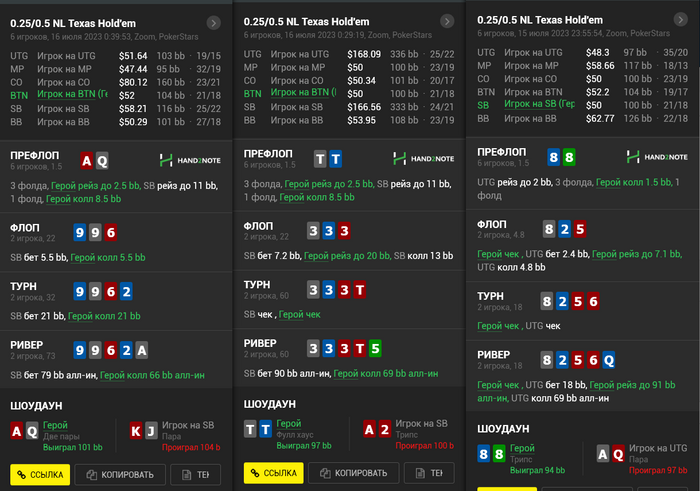Click the text button beside КОПИРОВАТЬ in TT hand
This screenshot has width=700, height=491.
[x=429, y=473]
